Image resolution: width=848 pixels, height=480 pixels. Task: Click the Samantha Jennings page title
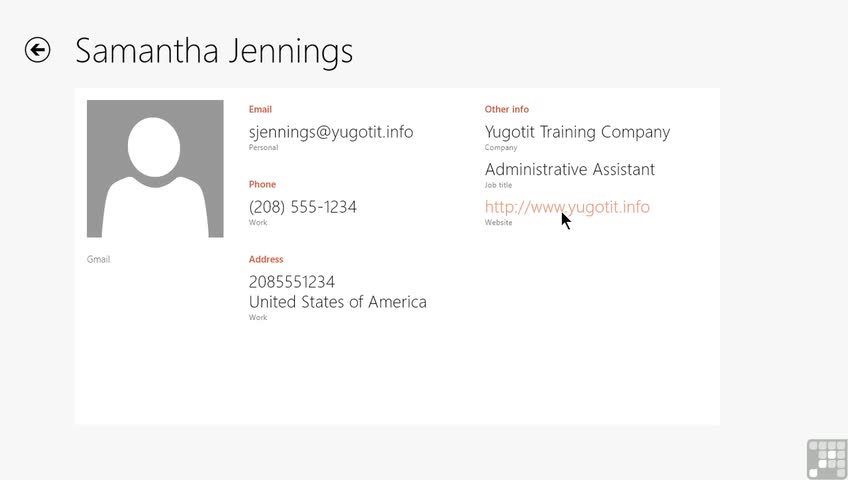[214, 50]
